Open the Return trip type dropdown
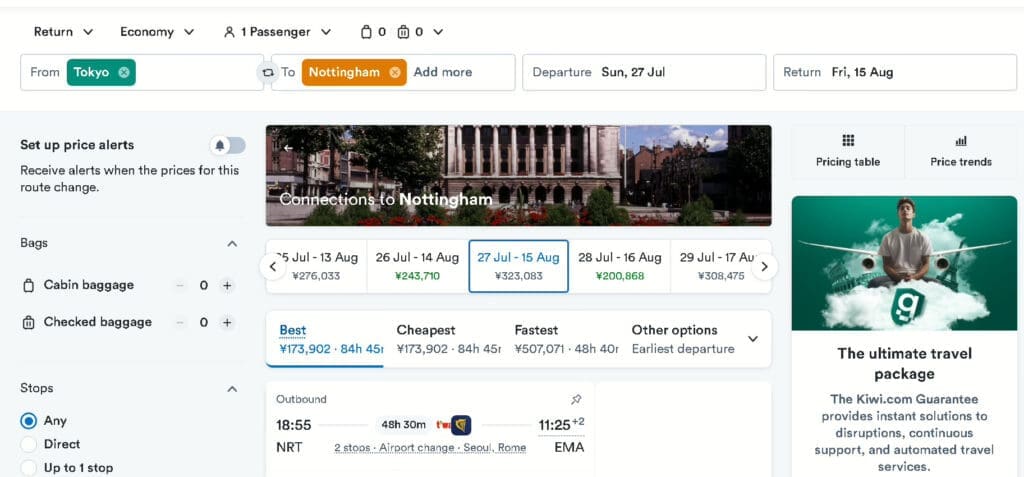The image size is (1024, 477). 63,32
